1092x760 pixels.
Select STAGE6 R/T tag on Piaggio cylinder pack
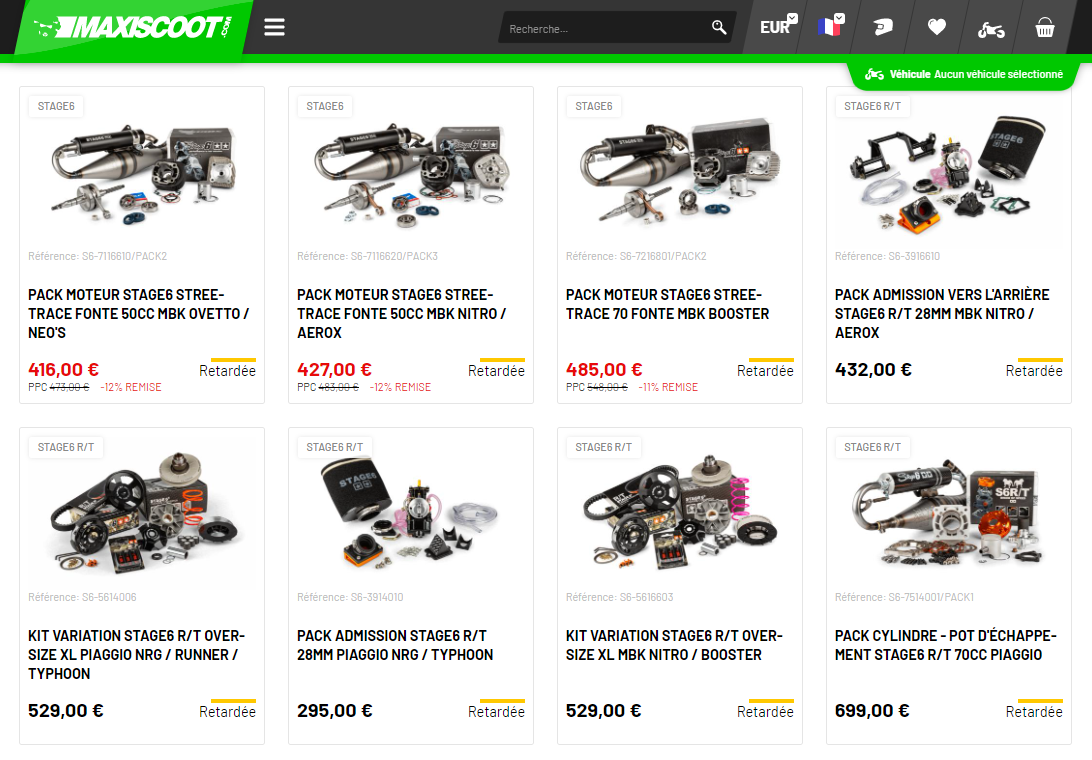(872, 447)
